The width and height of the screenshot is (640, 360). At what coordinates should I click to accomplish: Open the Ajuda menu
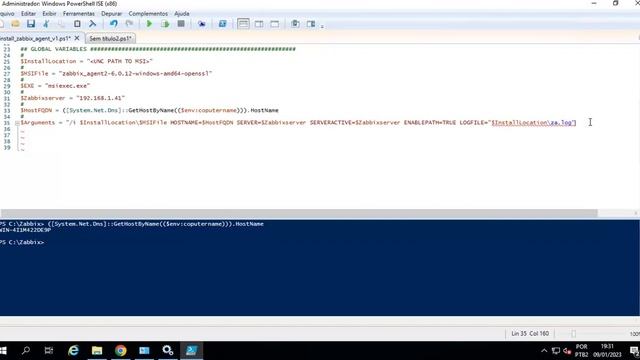(x=182, y=13)
